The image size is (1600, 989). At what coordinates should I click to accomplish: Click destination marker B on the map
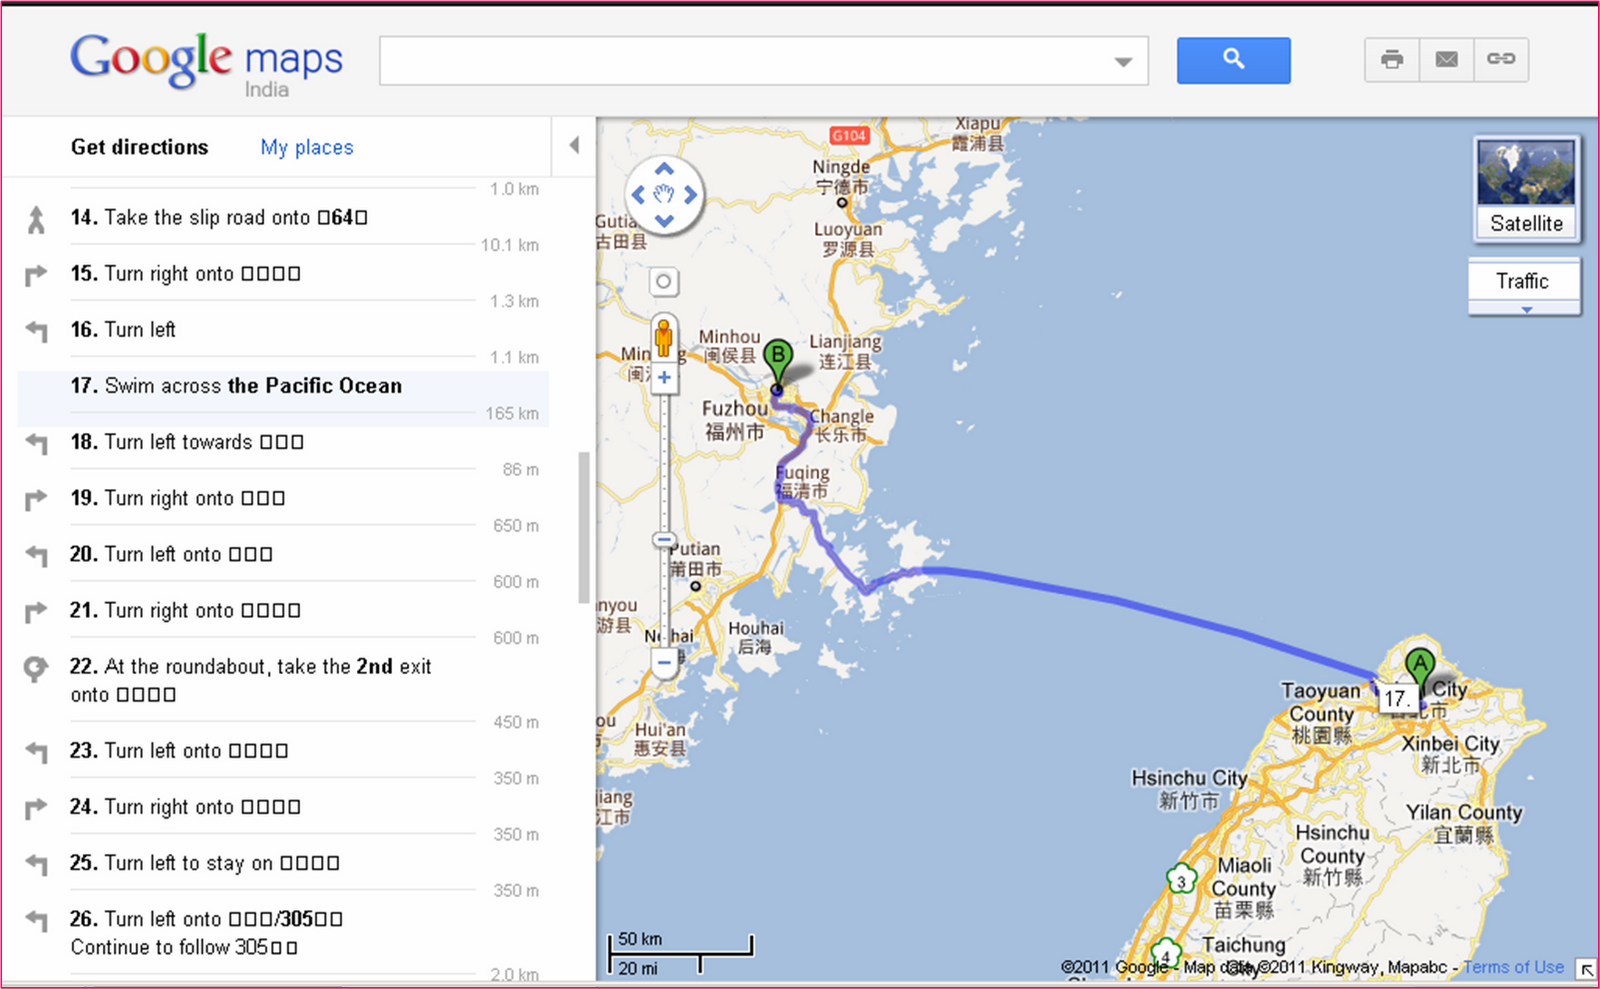tap(778, 363)
